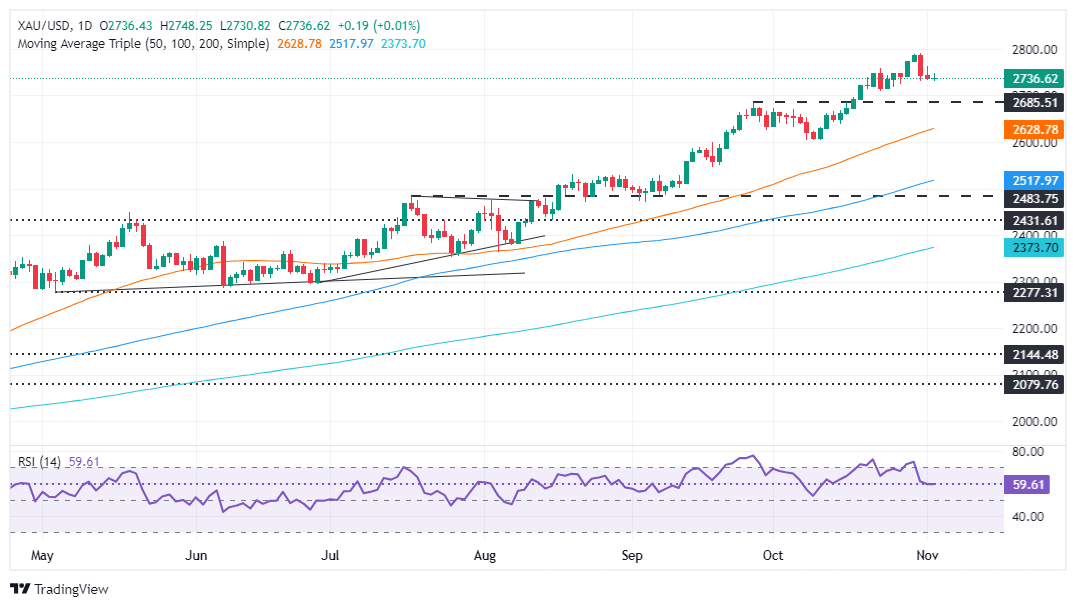Click the 2483.75 dashed level label
Image resolution: width=1076 pixels, height=607 pixels.
click(x=1034, y=198)
